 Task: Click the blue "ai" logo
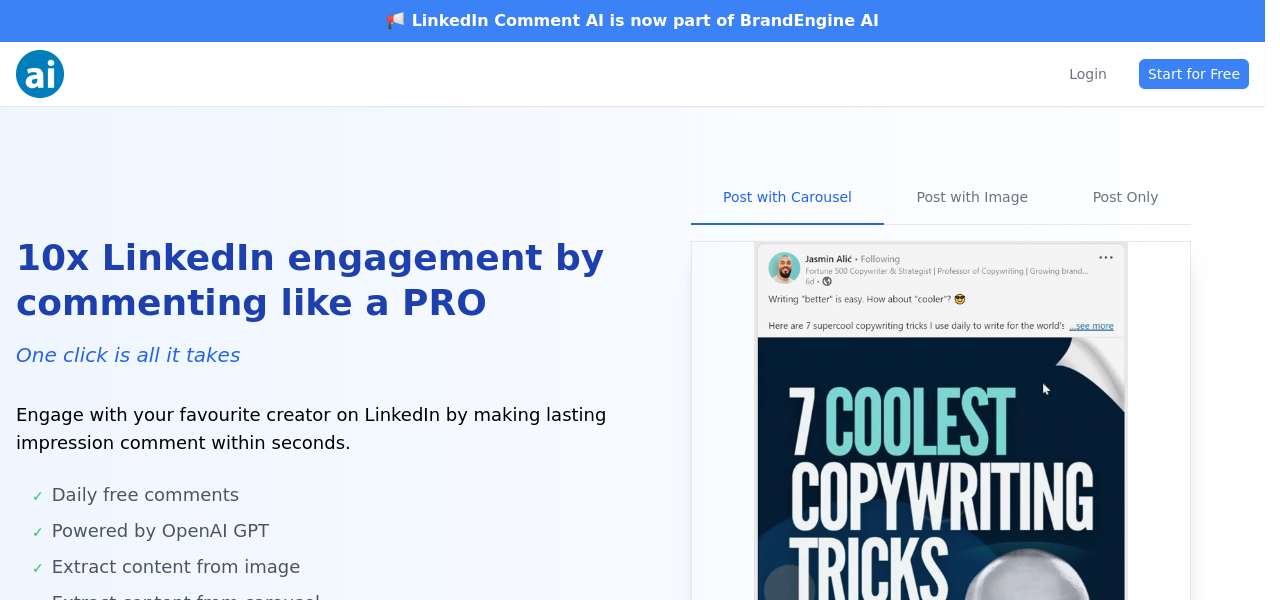[40, 74]
